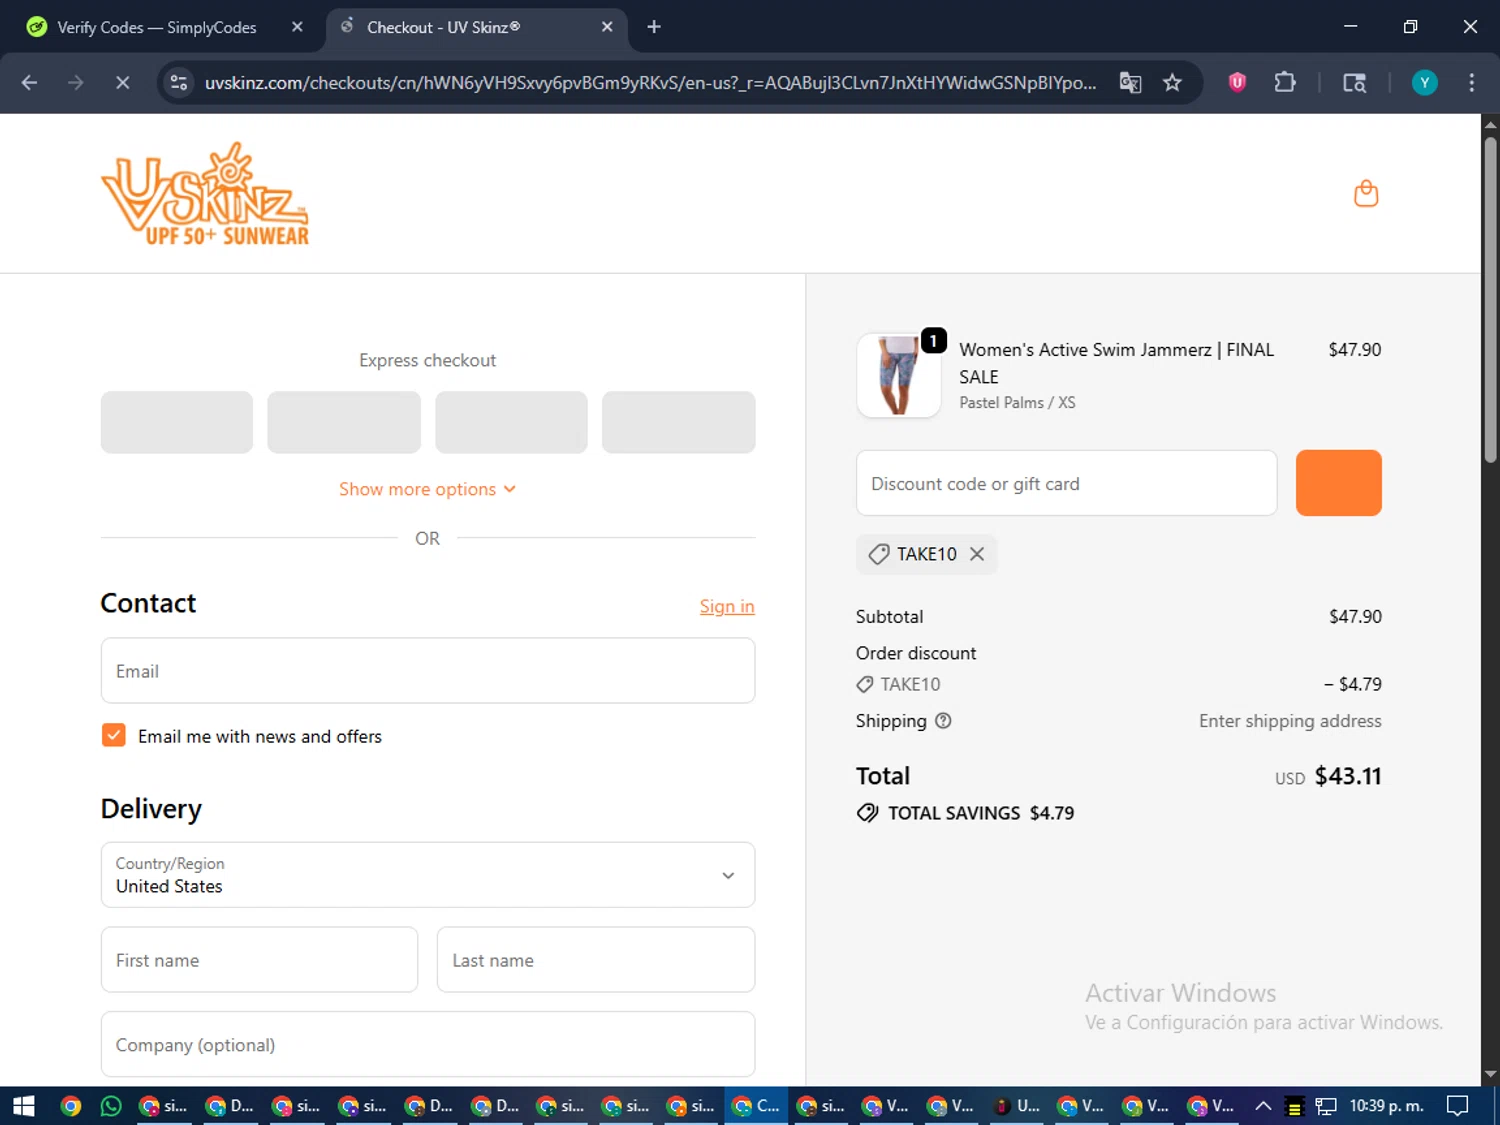The height and width of the screenshot is (1125, 1500).
Task: Click the second express checkout button
Action: click(x=344, y=422)
